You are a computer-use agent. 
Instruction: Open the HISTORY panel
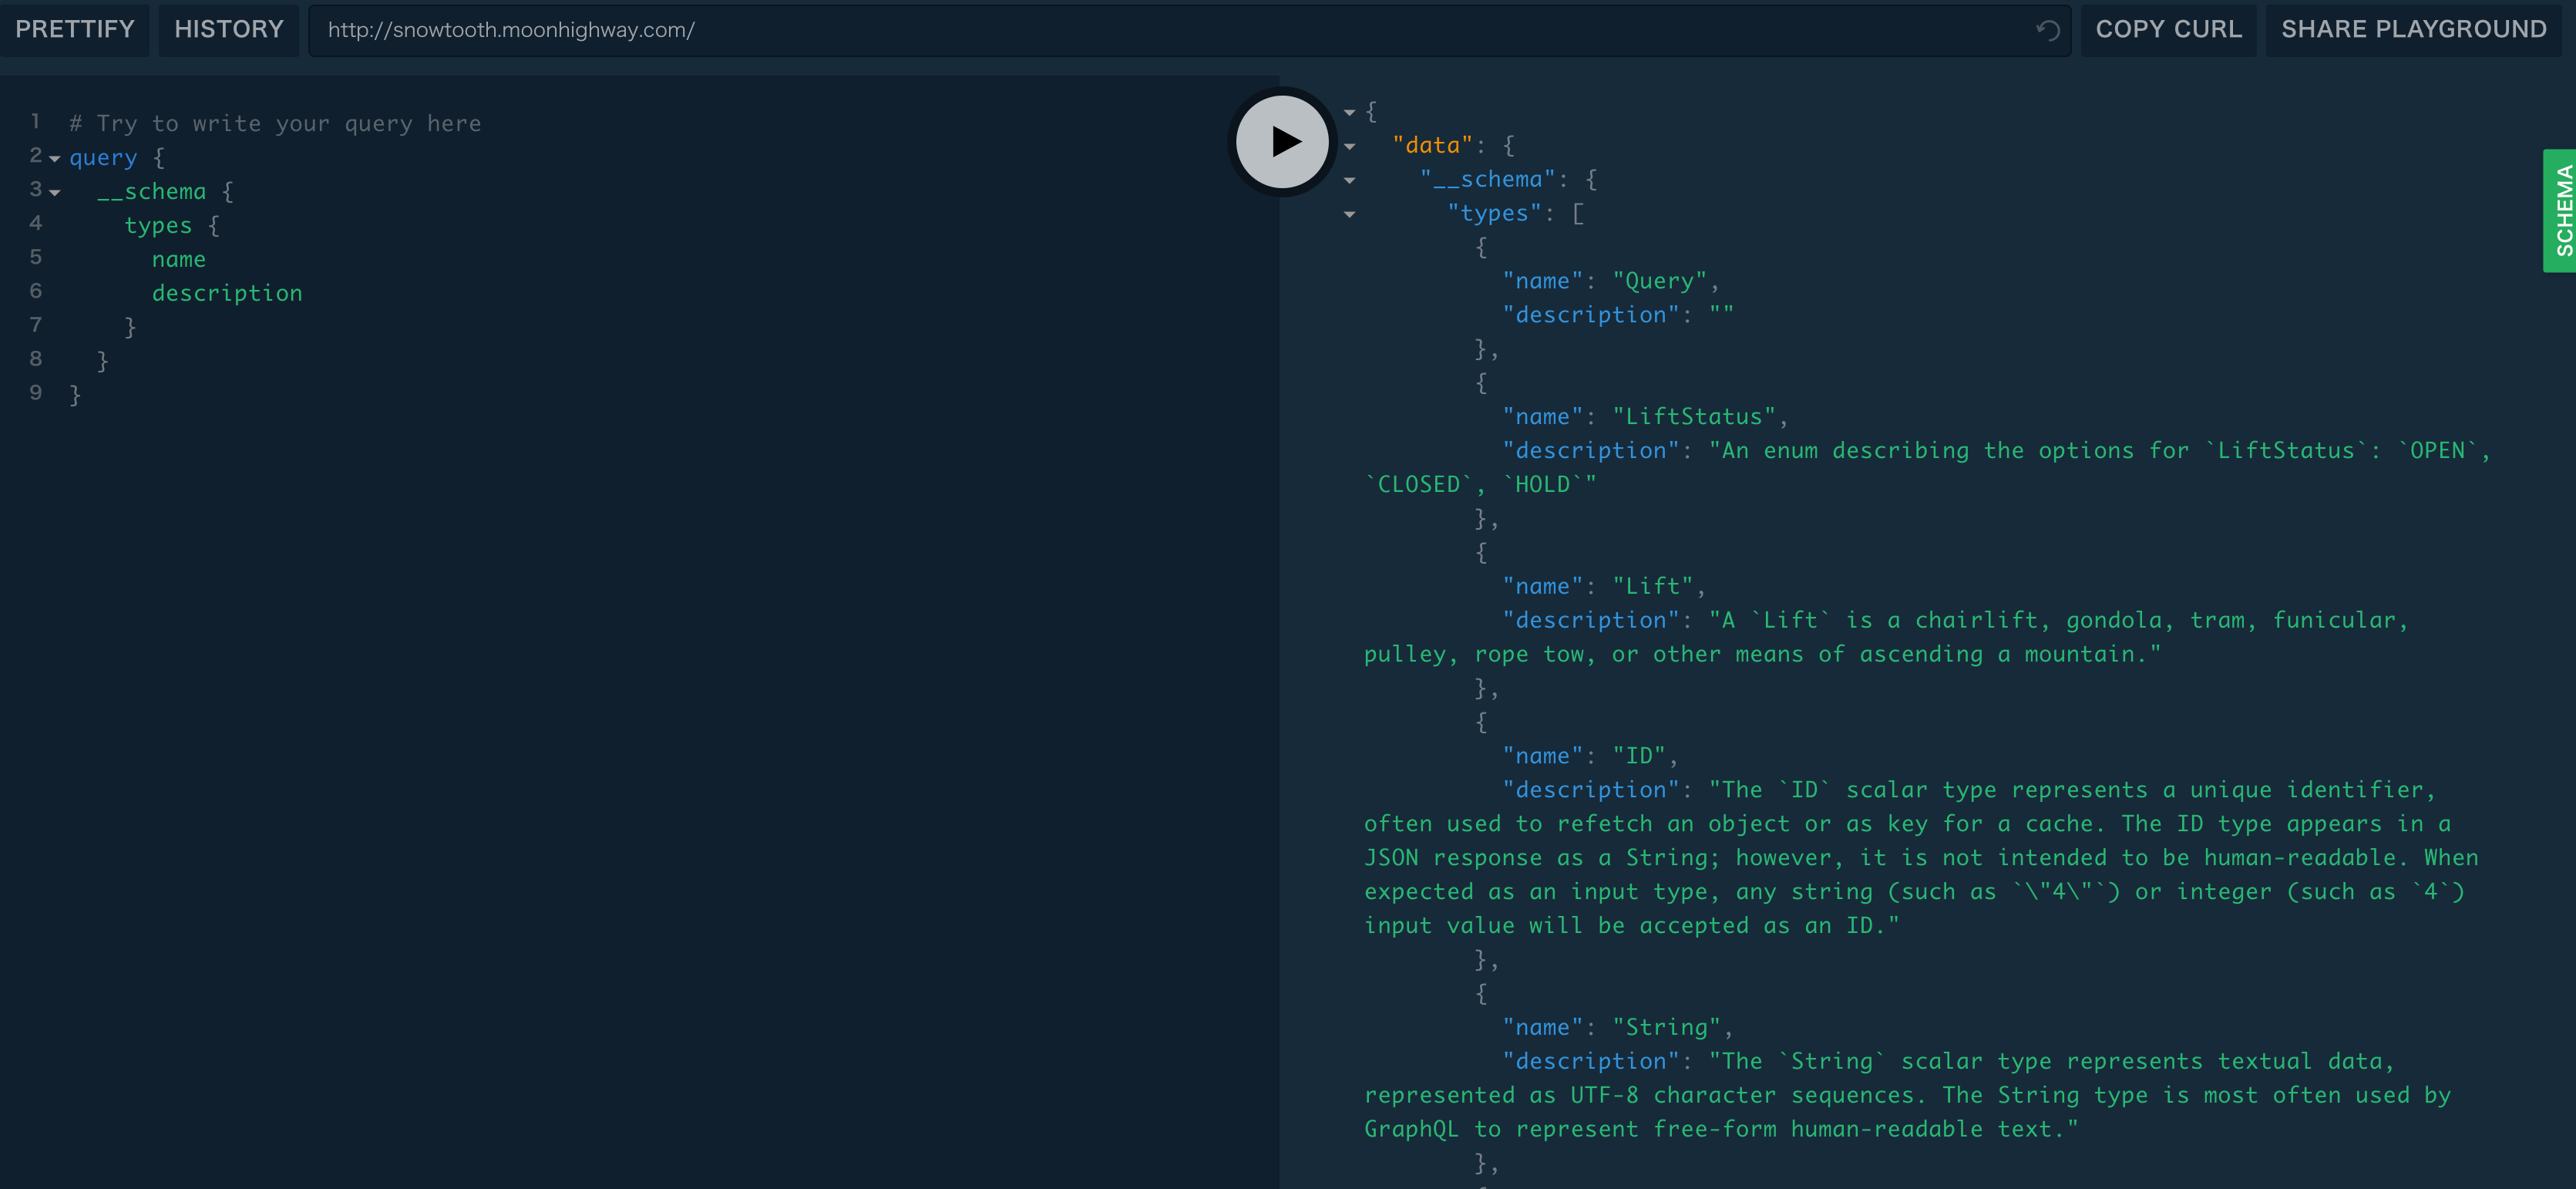pyautogui.click(x=229, y=29)
